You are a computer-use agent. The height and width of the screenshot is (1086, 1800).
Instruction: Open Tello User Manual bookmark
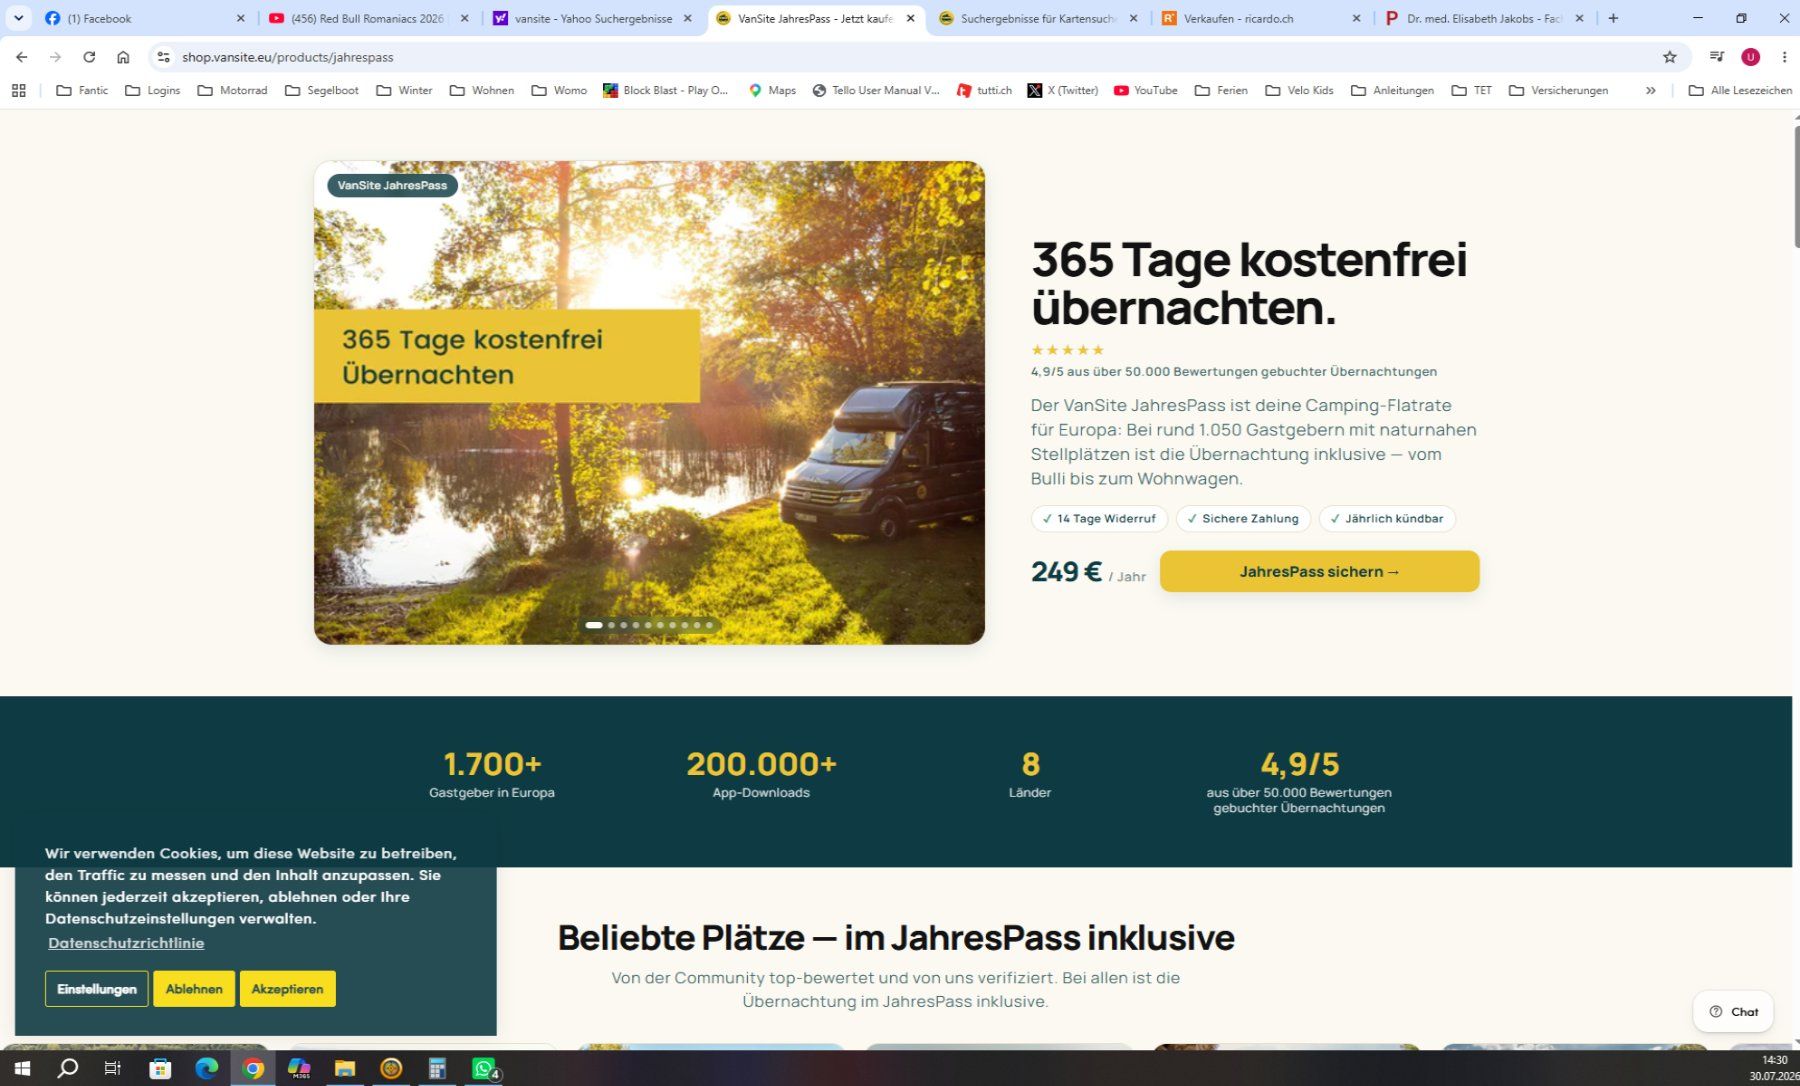(x=876, y=90)
